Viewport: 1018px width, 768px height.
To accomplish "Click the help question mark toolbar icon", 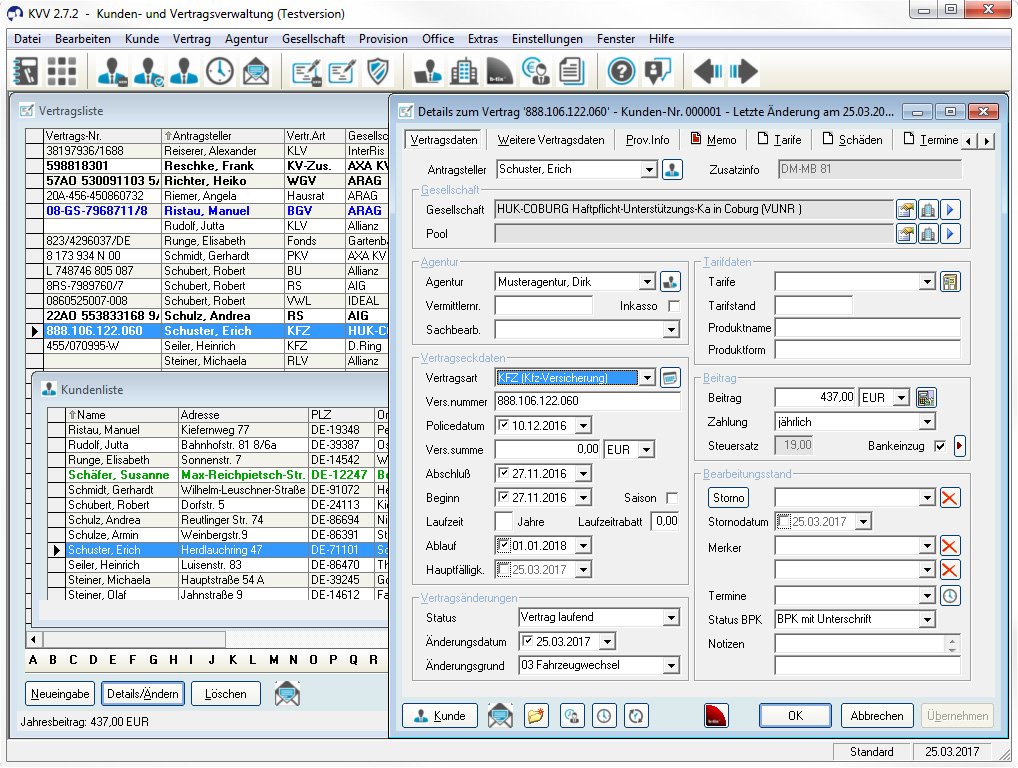I will pos(621,71).
